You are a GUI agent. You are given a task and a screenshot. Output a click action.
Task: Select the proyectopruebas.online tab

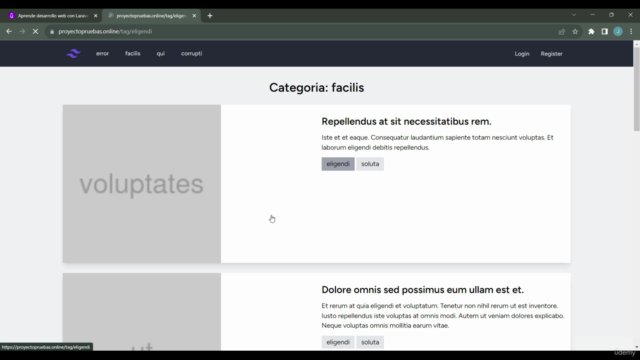(x=151, y=16)
